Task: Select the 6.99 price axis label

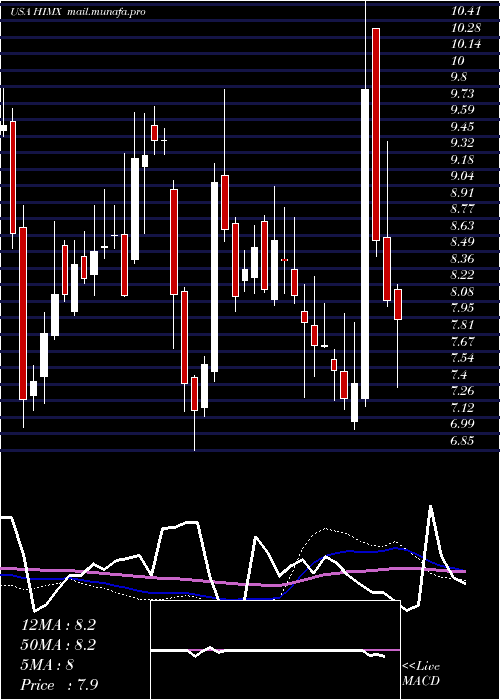Action: [463, 425]
